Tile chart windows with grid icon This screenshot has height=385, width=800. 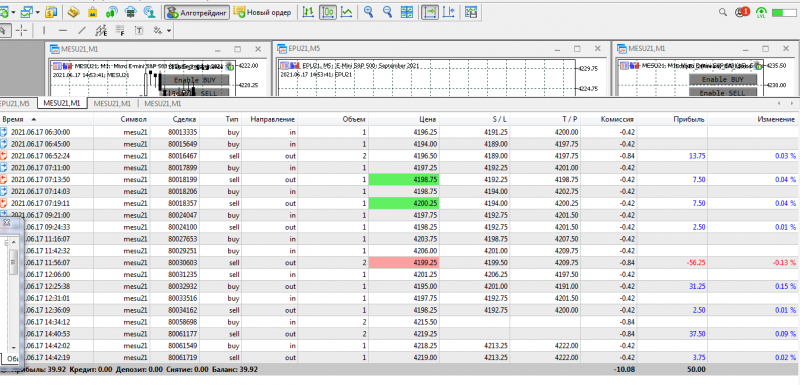(407, 12)
